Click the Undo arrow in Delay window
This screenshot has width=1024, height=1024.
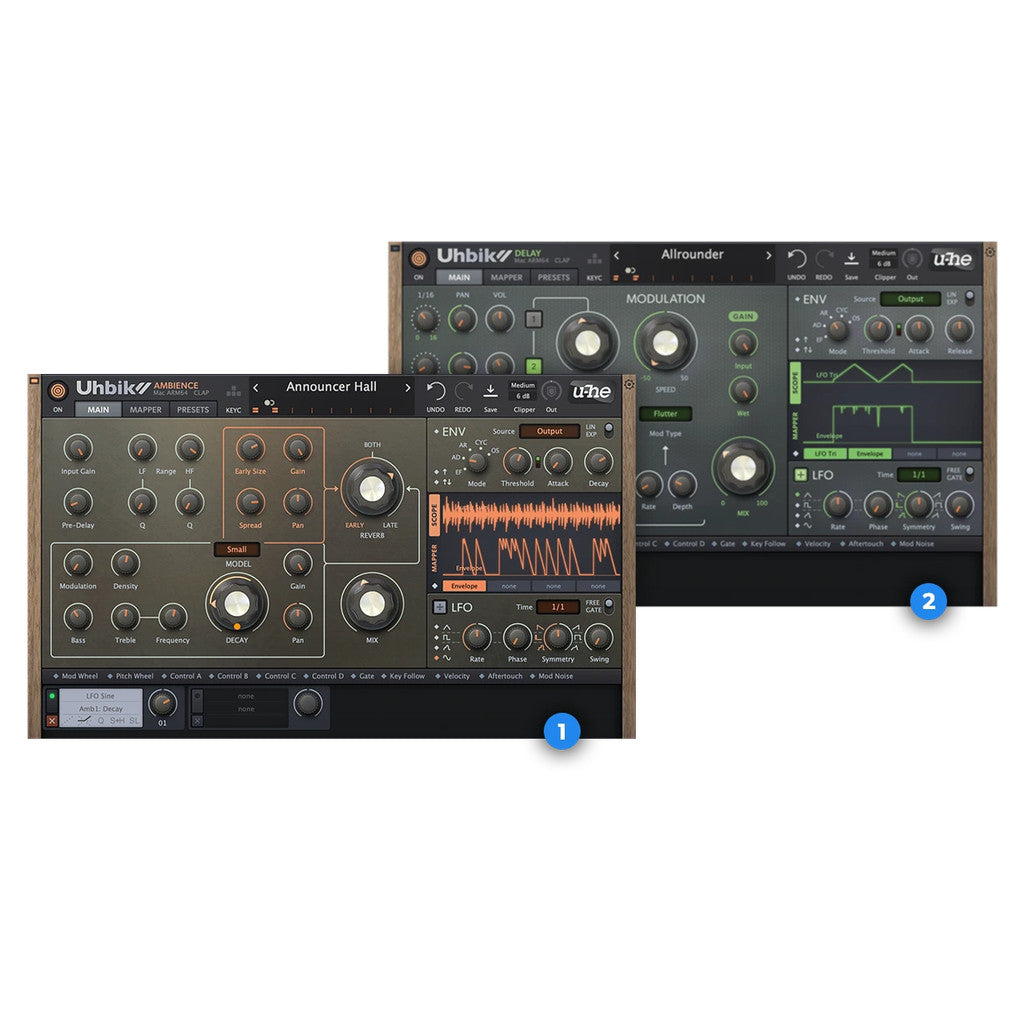(x=796, y=259)
